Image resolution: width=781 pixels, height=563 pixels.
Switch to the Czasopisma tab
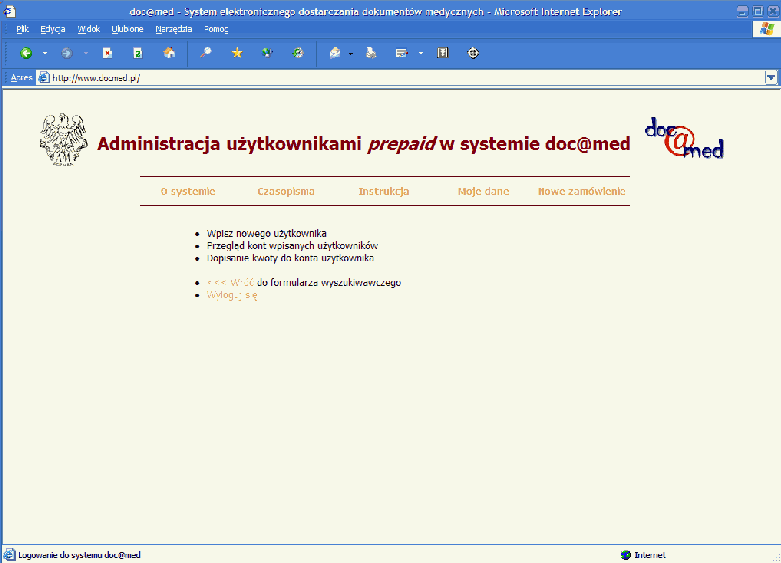click(x=286, y=191)
